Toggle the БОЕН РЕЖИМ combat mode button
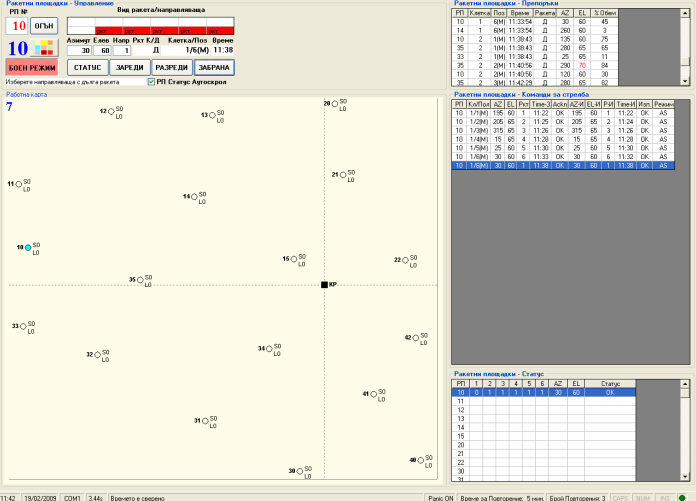 pos(32,67)
